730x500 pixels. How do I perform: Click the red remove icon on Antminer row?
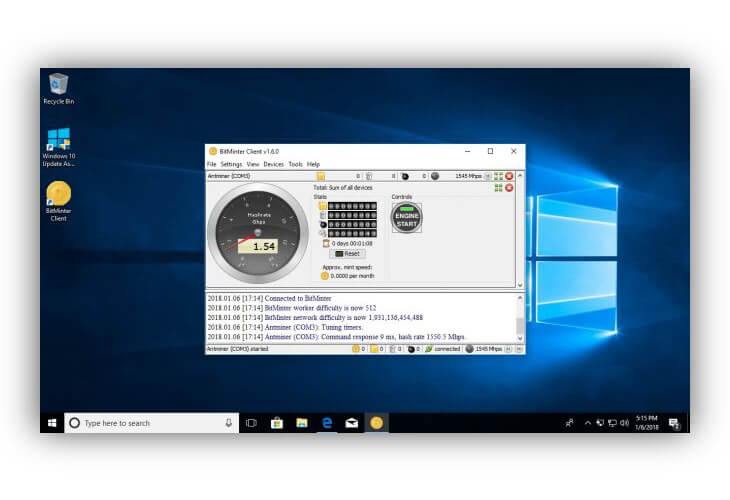click(x=509, y=176)
